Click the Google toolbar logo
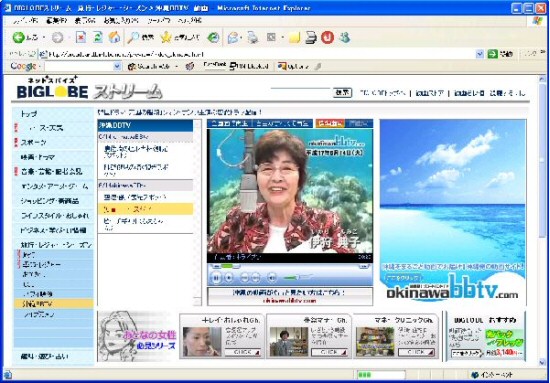 (23, 66)
